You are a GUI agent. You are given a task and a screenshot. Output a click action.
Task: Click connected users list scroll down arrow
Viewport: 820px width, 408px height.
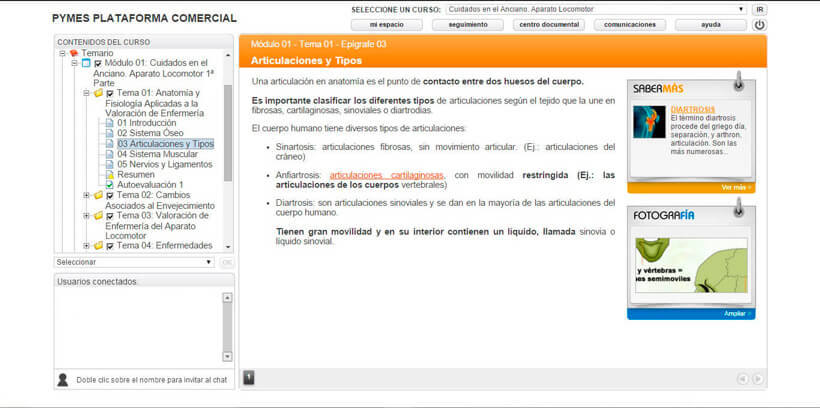(227, 356)
